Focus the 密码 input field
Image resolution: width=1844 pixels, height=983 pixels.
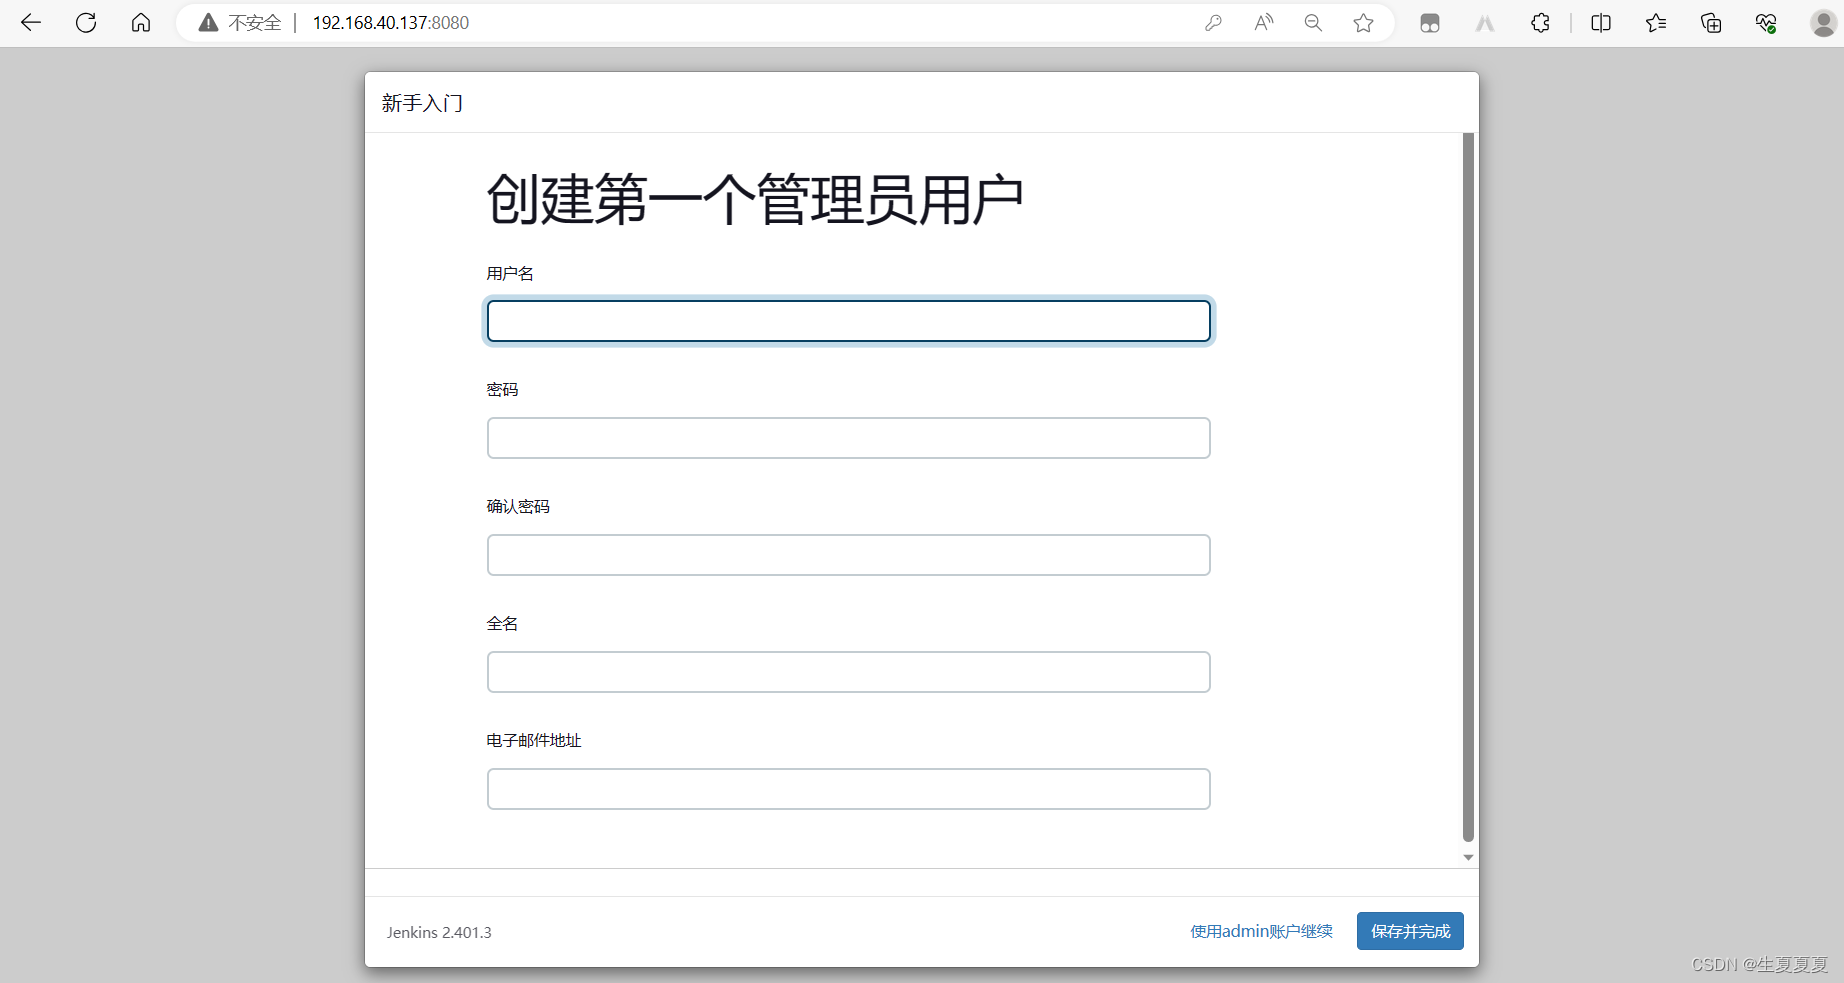pos(849,438)
